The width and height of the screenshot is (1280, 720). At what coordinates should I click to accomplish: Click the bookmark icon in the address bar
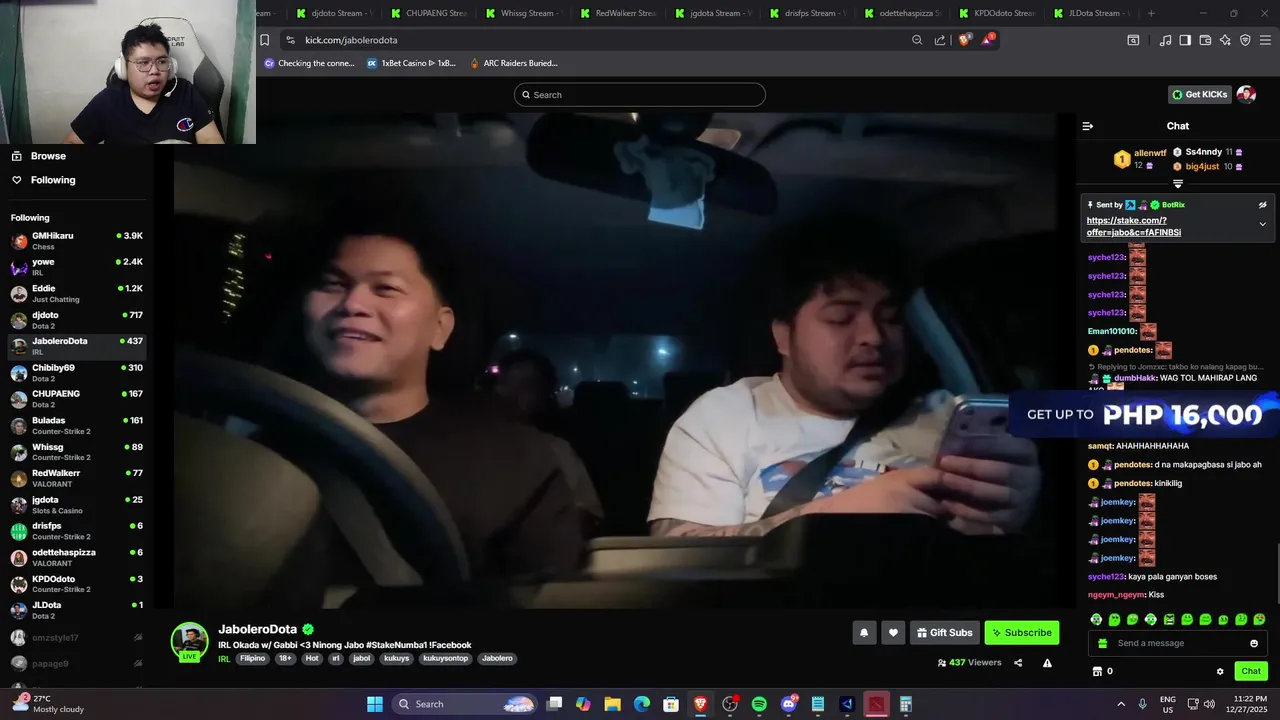264,40
